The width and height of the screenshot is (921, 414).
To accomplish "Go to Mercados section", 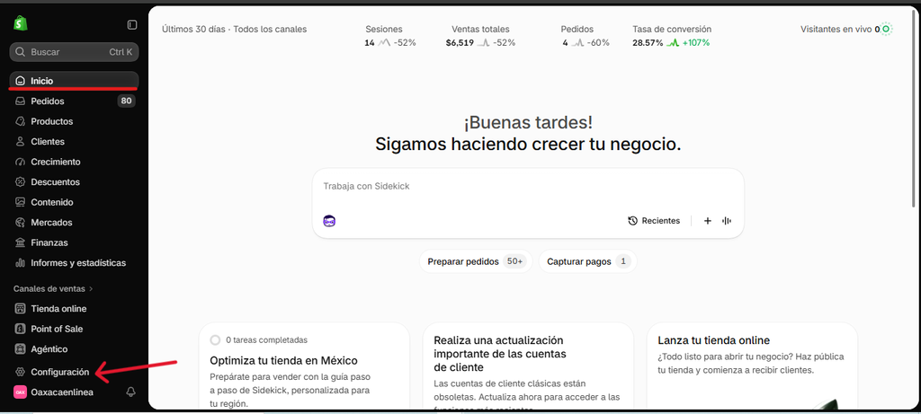I will 74,223.
